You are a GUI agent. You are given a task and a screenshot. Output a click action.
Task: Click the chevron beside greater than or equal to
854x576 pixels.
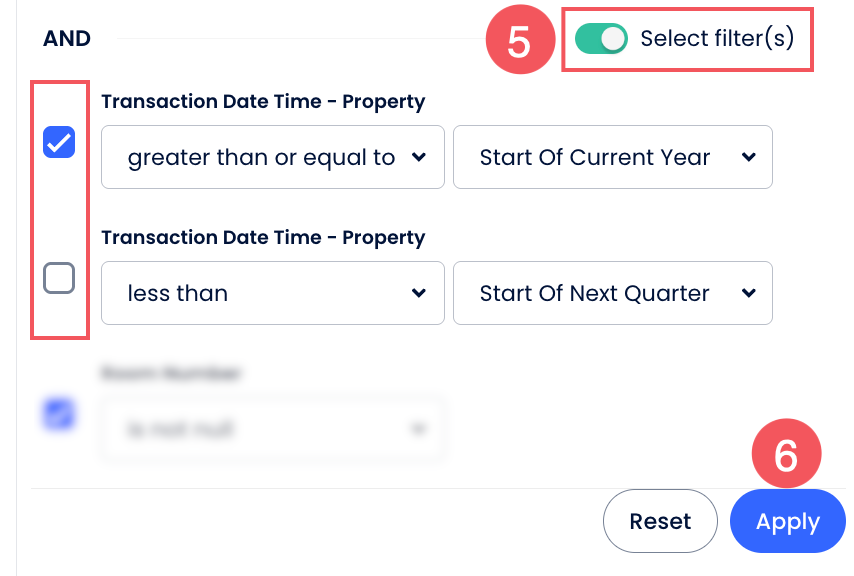[x=419, y=157]
